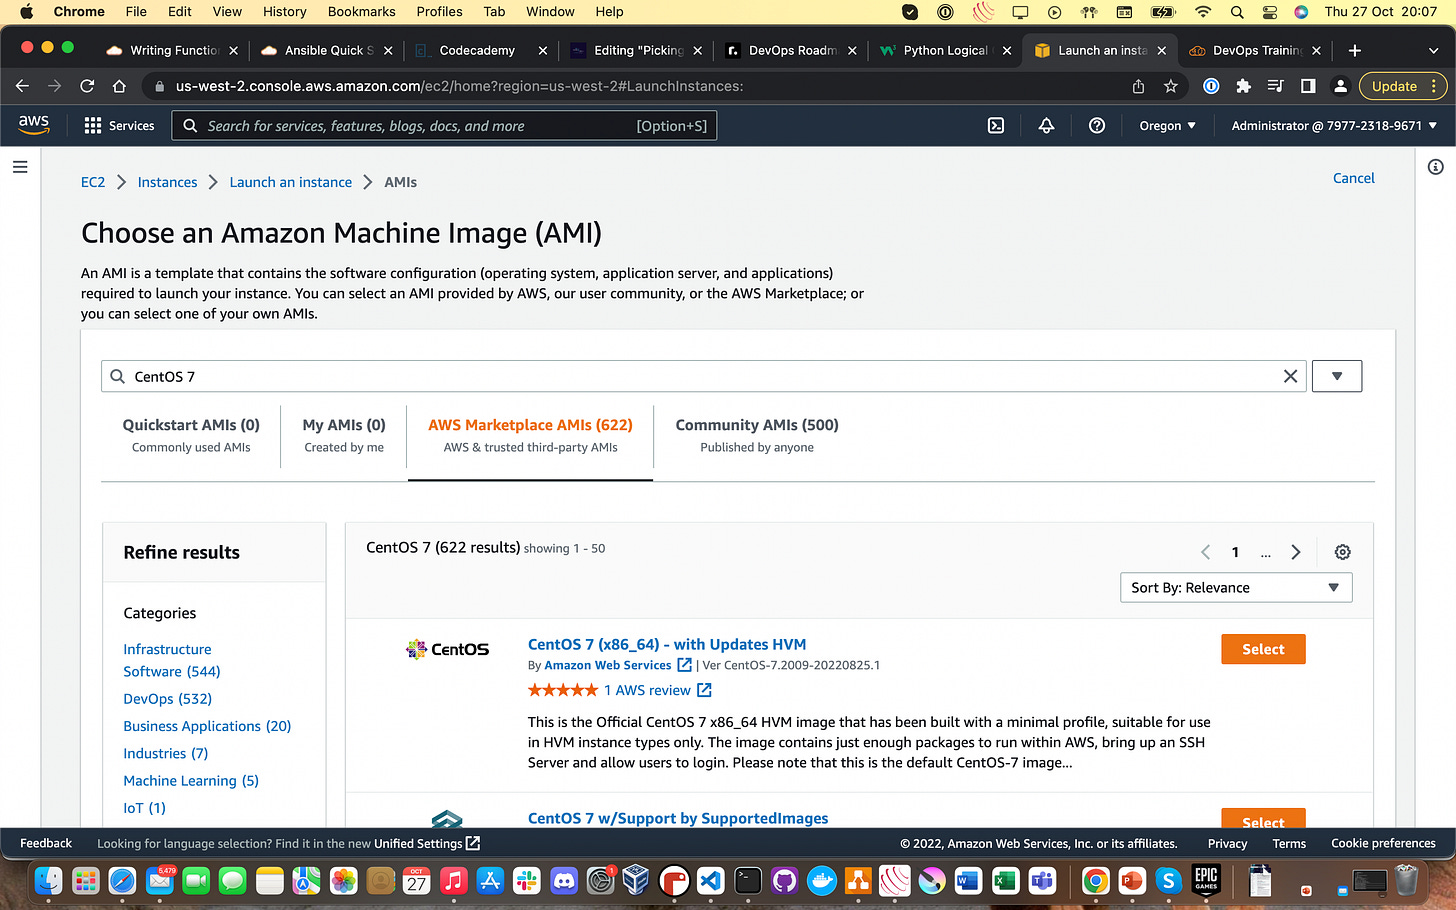This screenshot has height=910, width=1456.
Task: Open CentOS 7 w/Support by SupportedImages link
Action: coord(678,818)
